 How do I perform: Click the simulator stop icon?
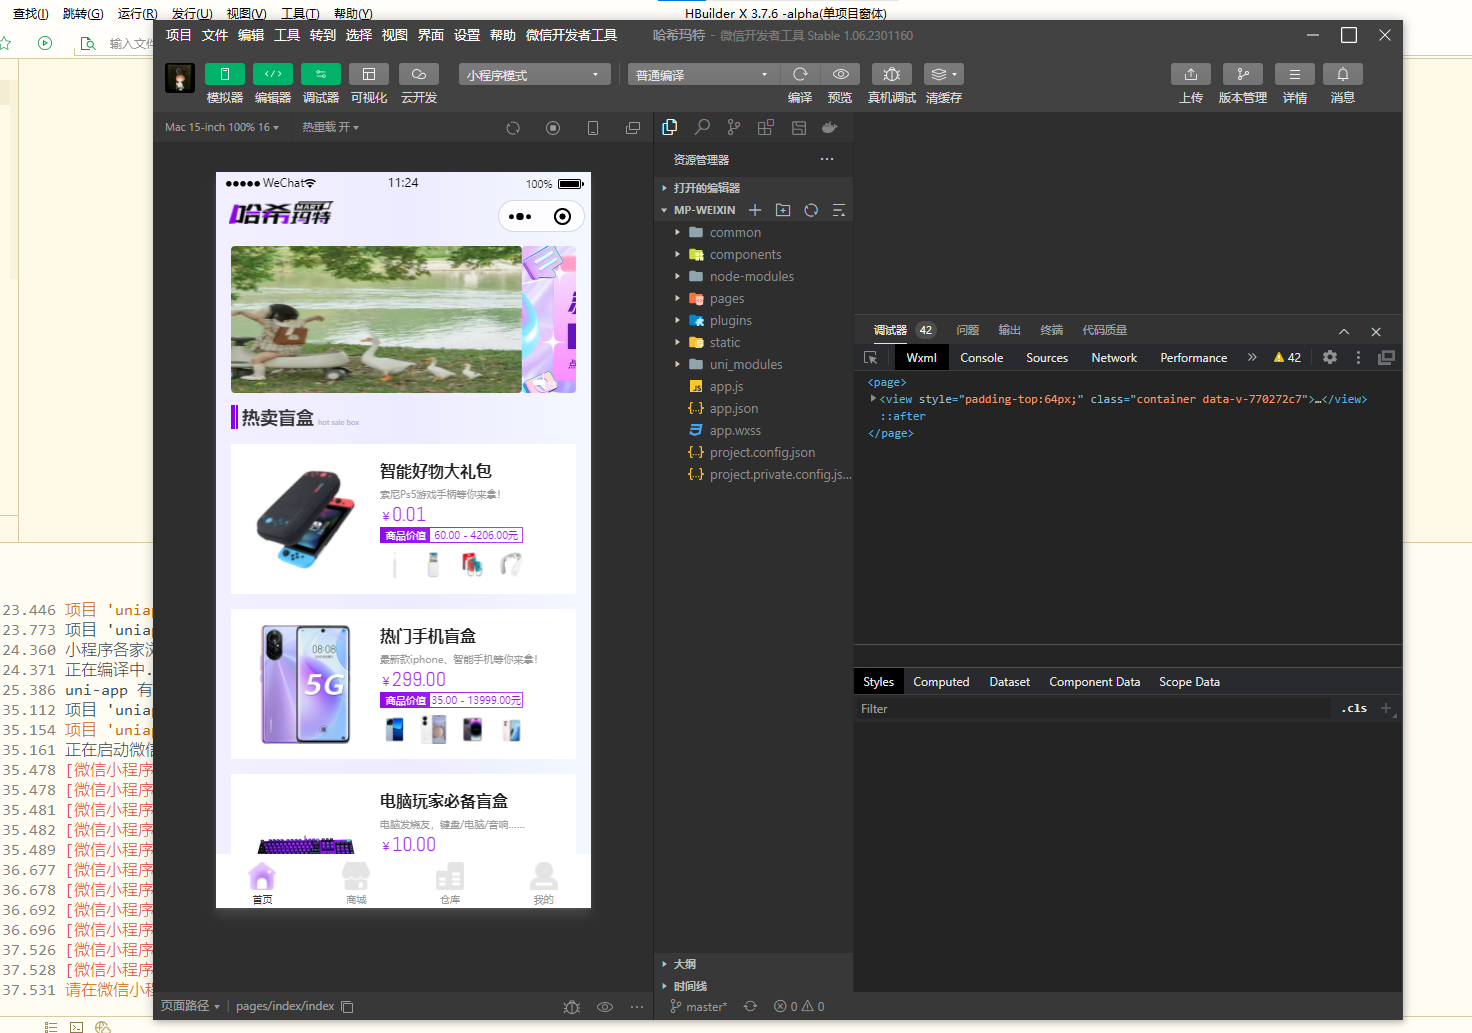pyautogui.click(x=553, y=128)
